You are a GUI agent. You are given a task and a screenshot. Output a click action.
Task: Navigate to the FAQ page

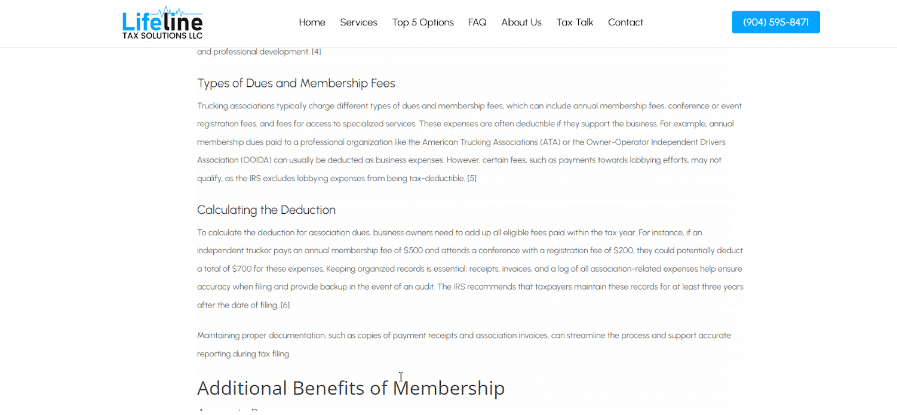point(477,22)
